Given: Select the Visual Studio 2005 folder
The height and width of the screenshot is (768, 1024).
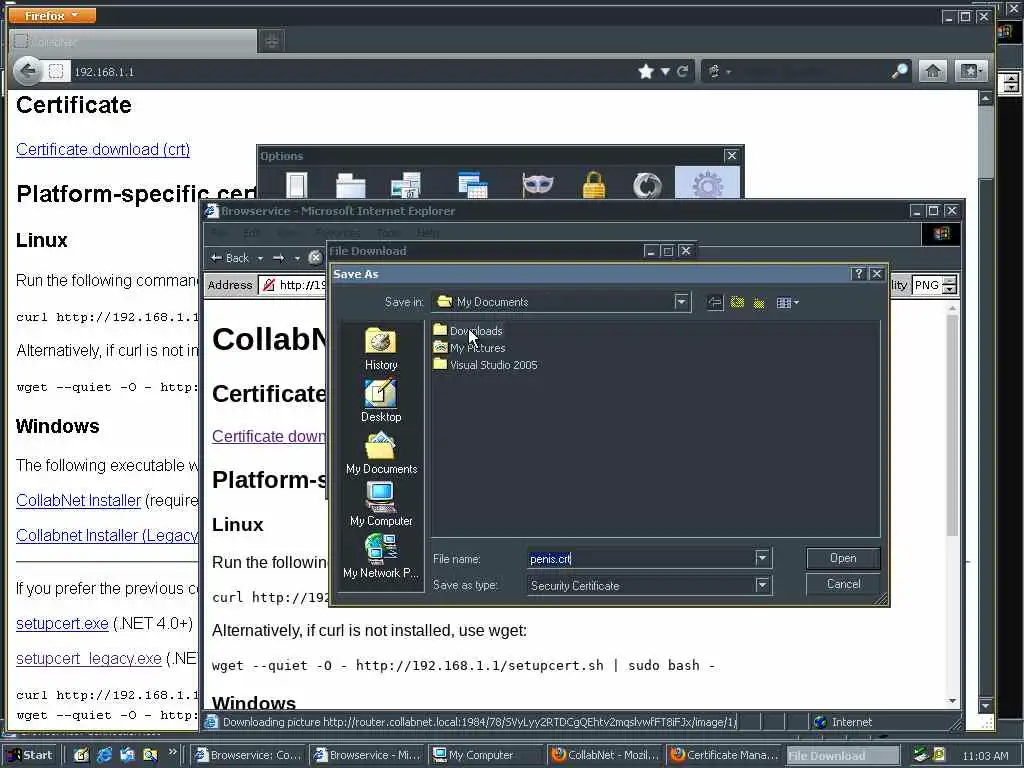Looking at the screenshot, I should pyautogui.click(x=485, y=364).
